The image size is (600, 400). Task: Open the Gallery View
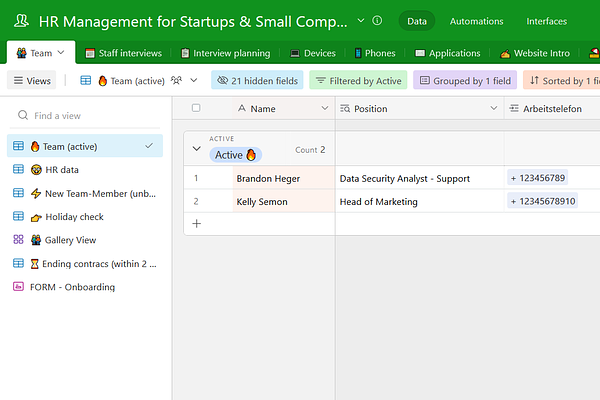point(85,240)
